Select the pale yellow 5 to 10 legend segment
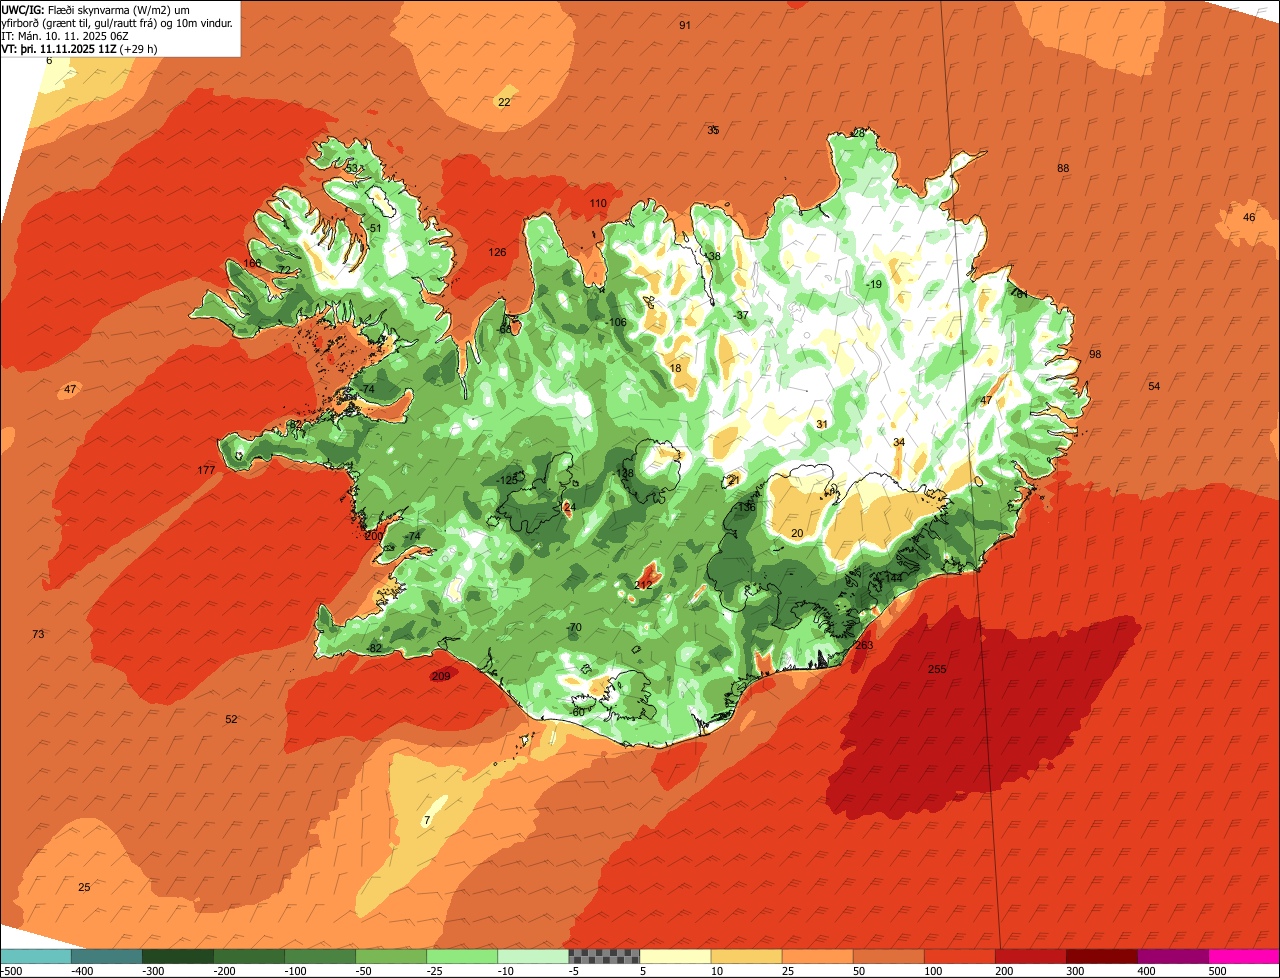 675,955
